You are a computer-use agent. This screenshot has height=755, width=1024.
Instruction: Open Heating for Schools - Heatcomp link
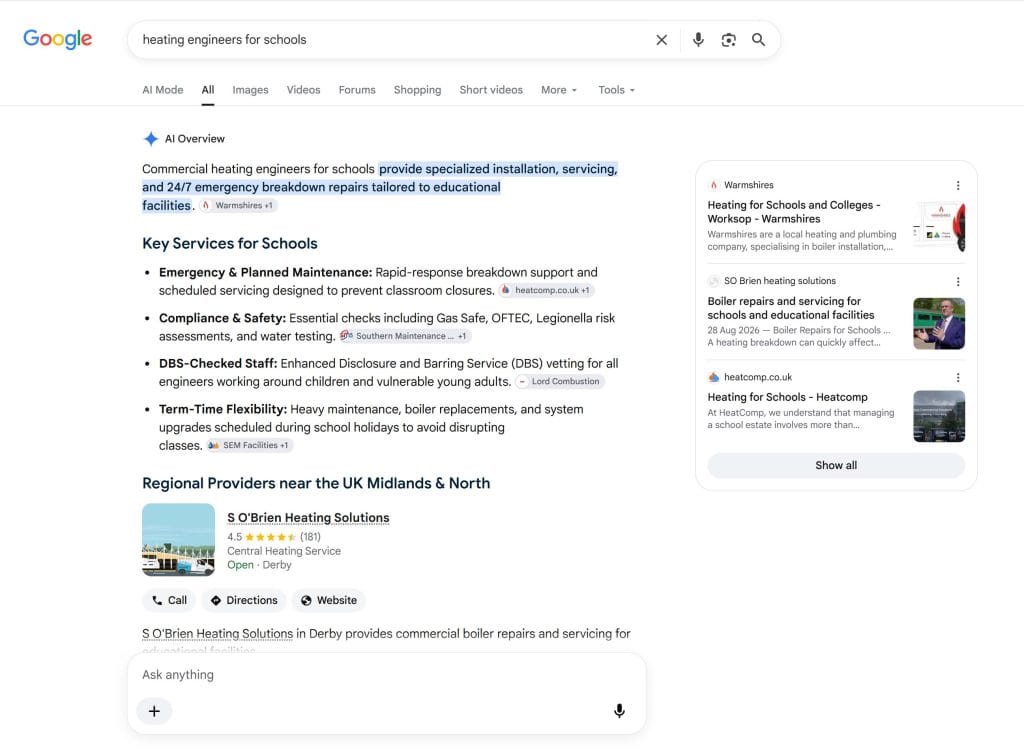point(788,397)
